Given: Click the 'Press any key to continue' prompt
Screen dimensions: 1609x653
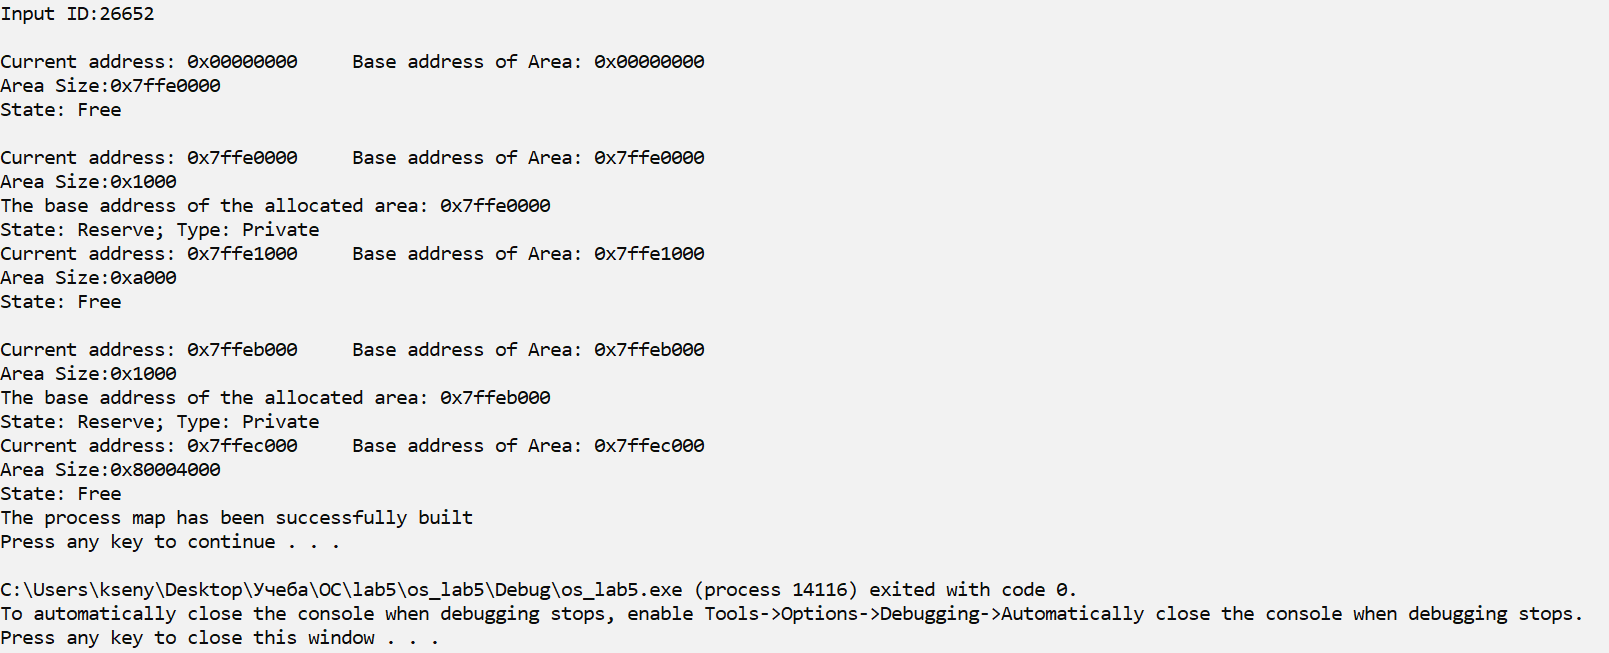Looking at the screenshot, I should pos(170,542).
